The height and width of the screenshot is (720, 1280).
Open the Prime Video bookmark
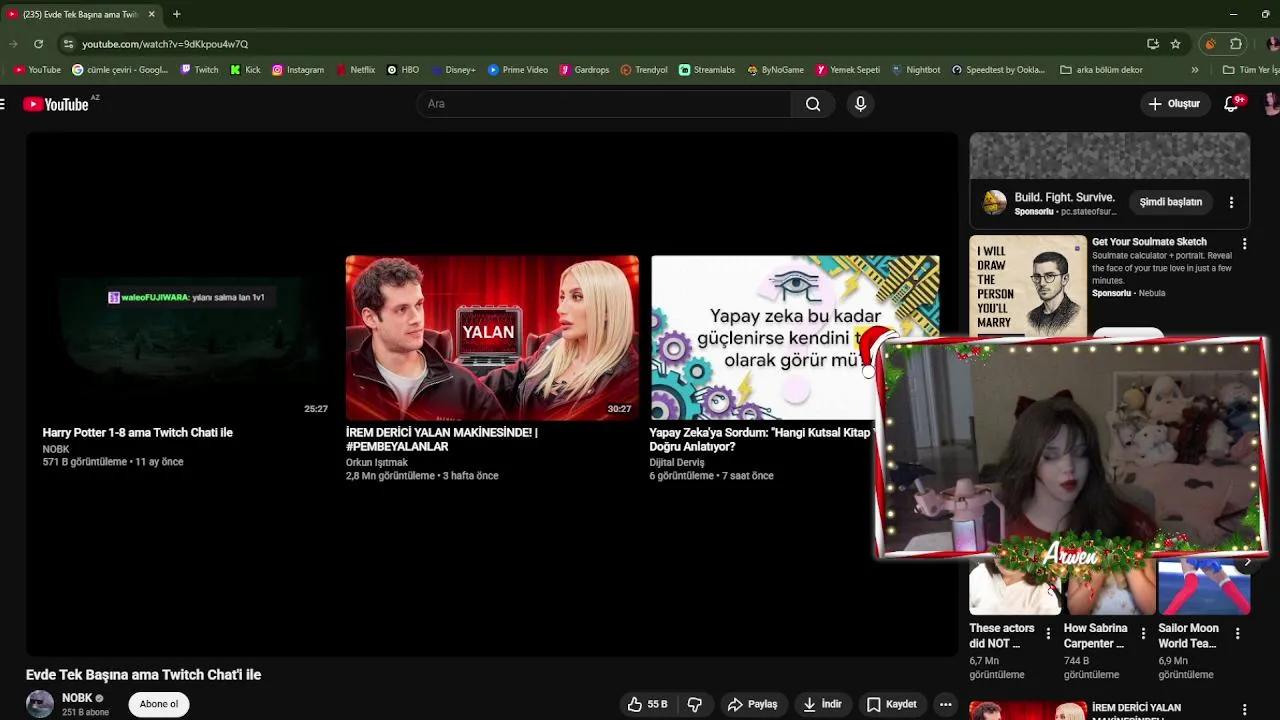[518, 70]
